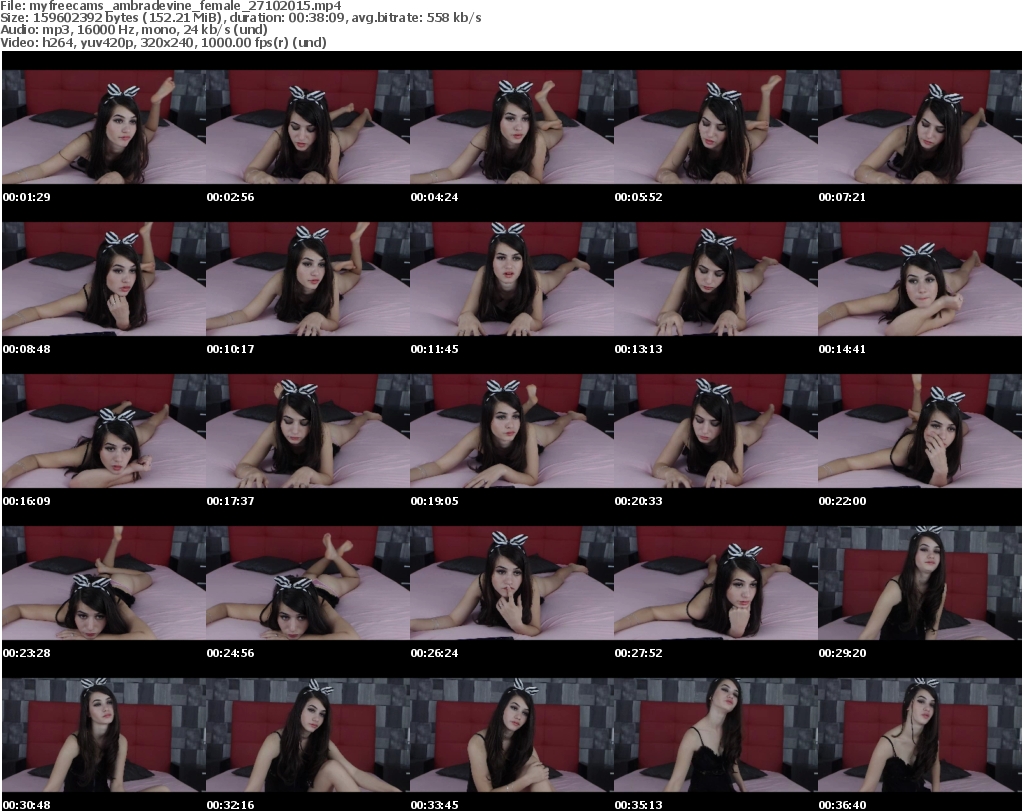Viewport: 1024px width, 811px height.
Task: Open the thumbnail at 00:24:56
Action: point(308,583)
